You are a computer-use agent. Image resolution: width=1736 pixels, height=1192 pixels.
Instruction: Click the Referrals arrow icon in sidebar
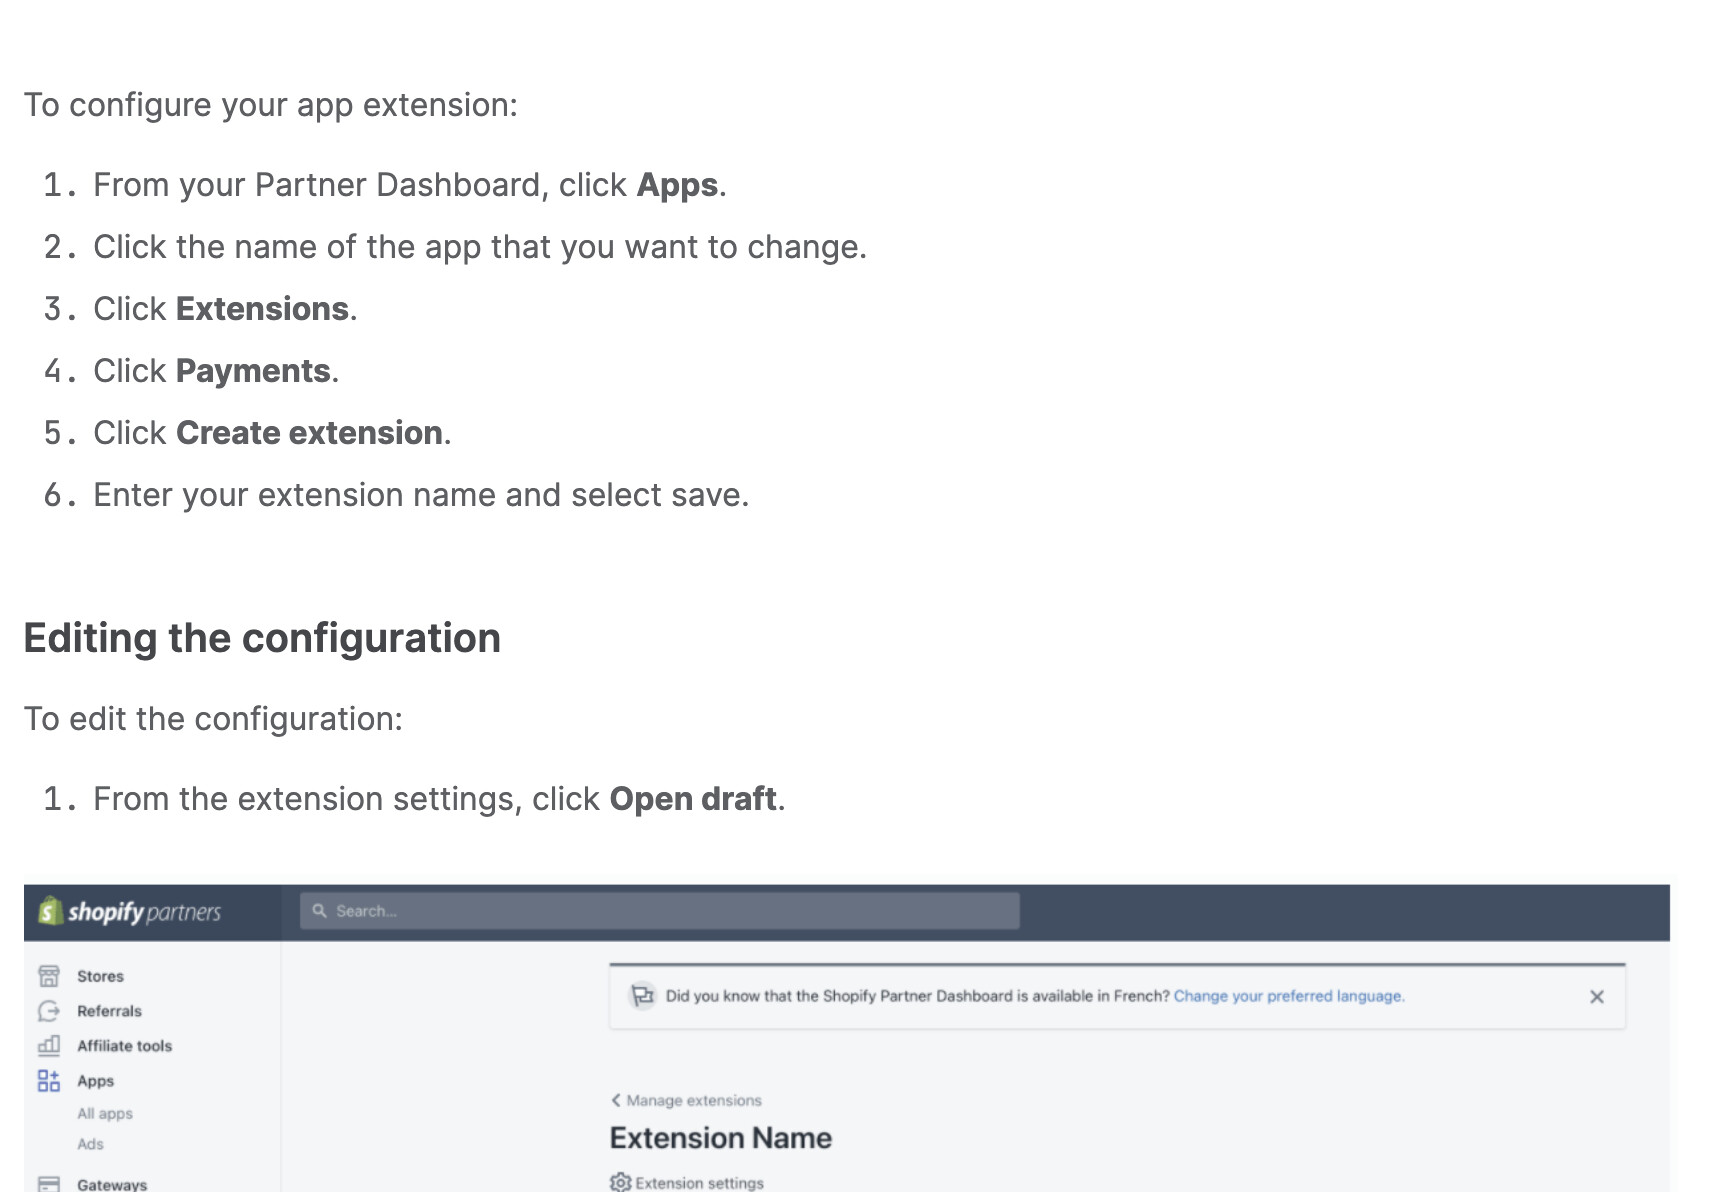pos(48,1011)
